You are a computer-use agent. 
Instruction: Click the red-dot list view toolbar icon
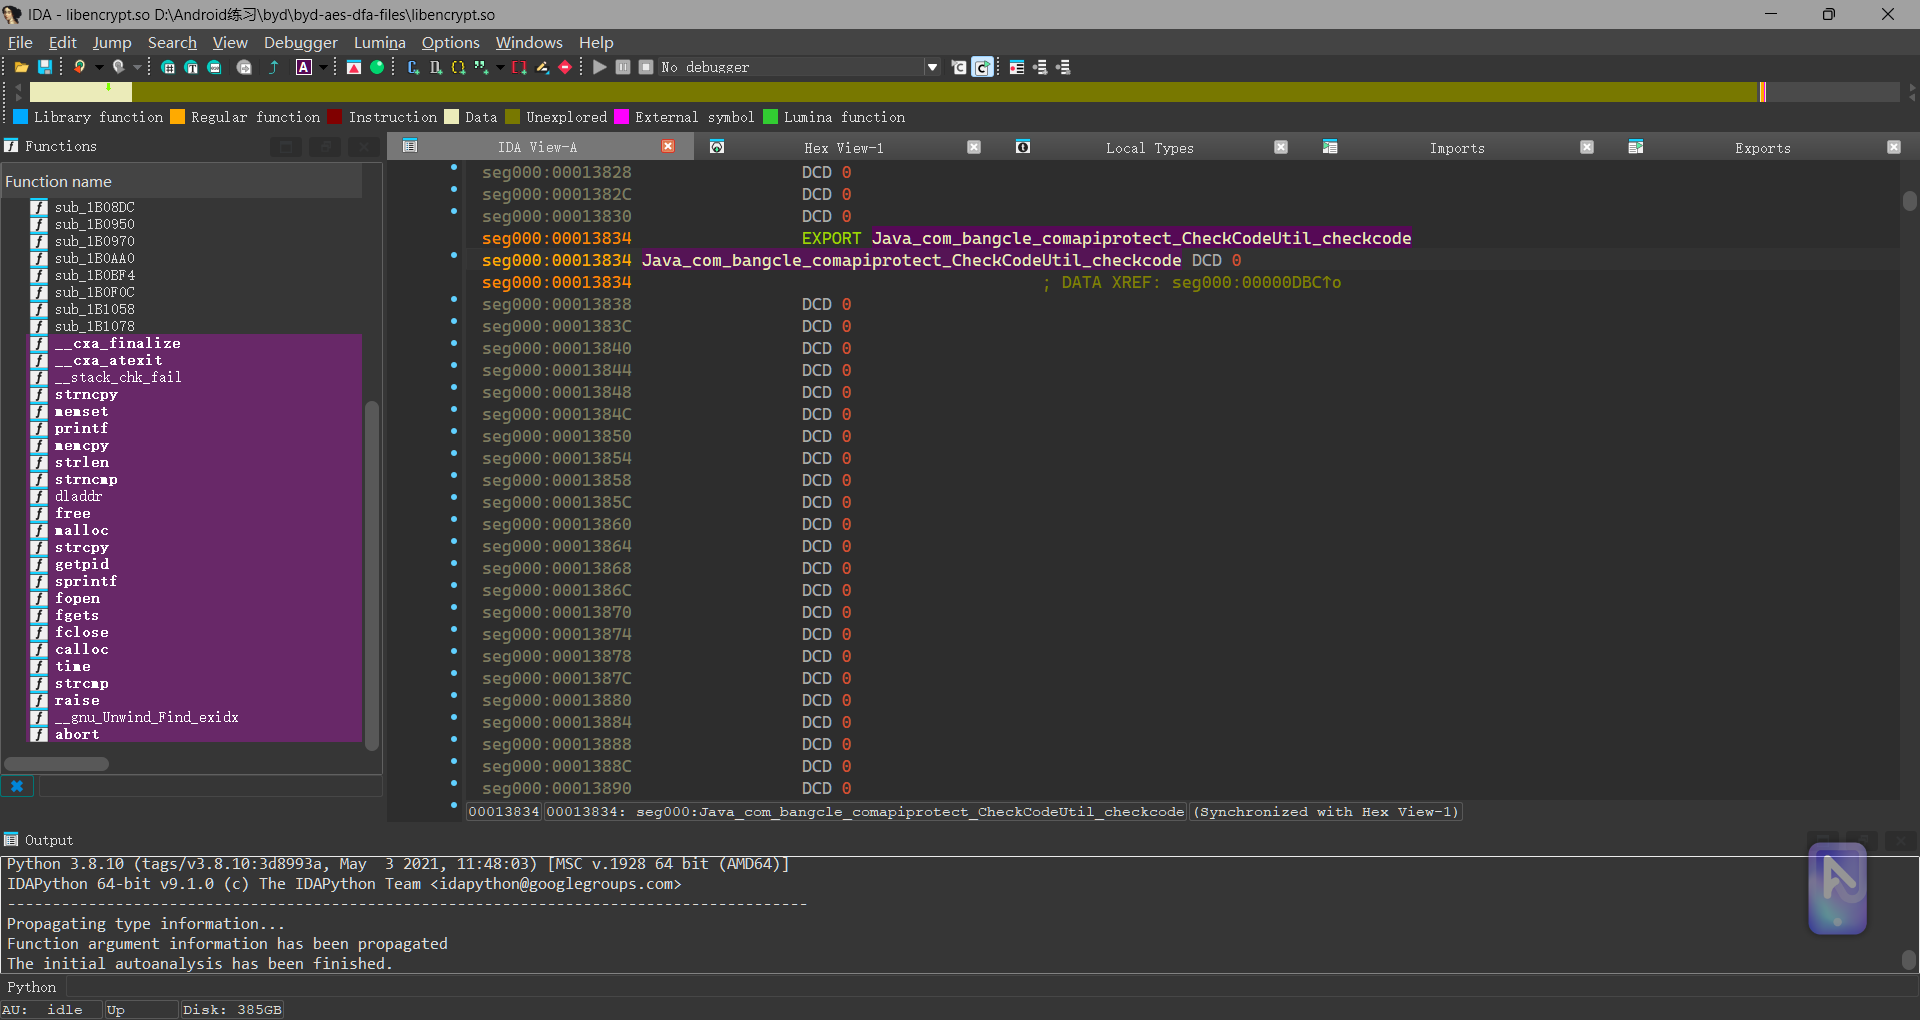(x=1017, y=67)
